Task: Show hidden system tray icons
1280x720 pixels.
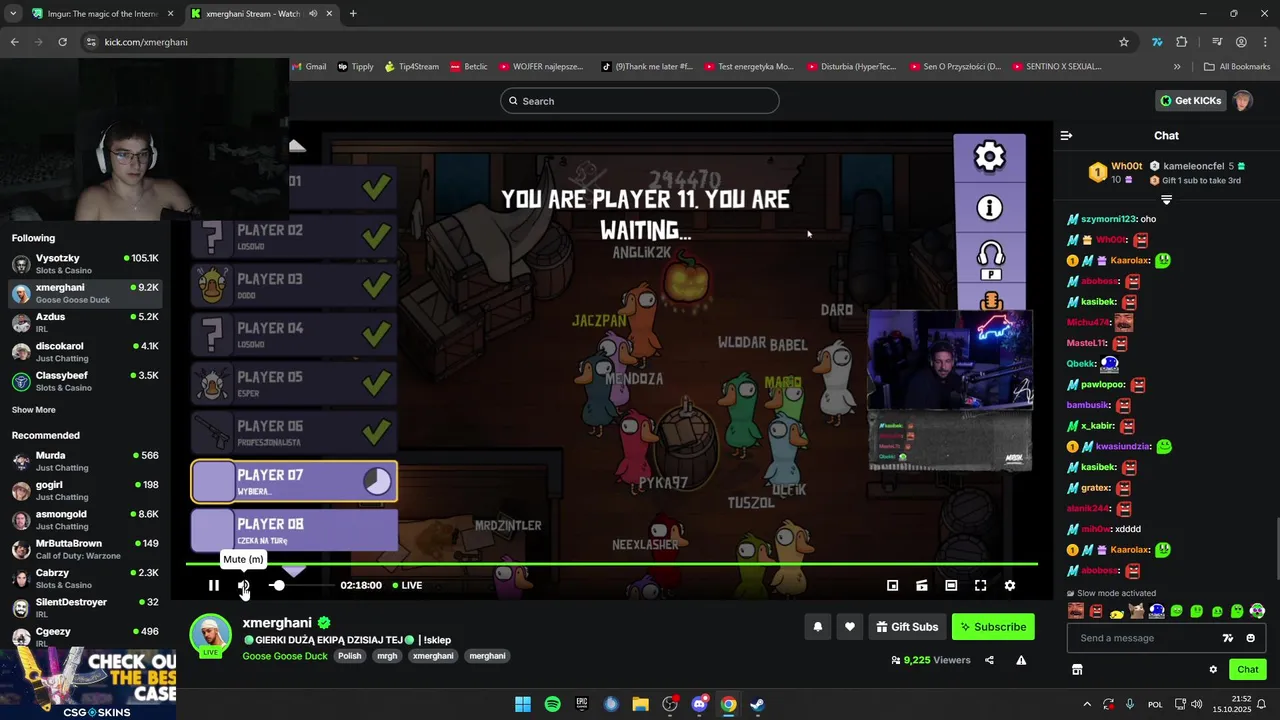Action: coord(1087,704)
